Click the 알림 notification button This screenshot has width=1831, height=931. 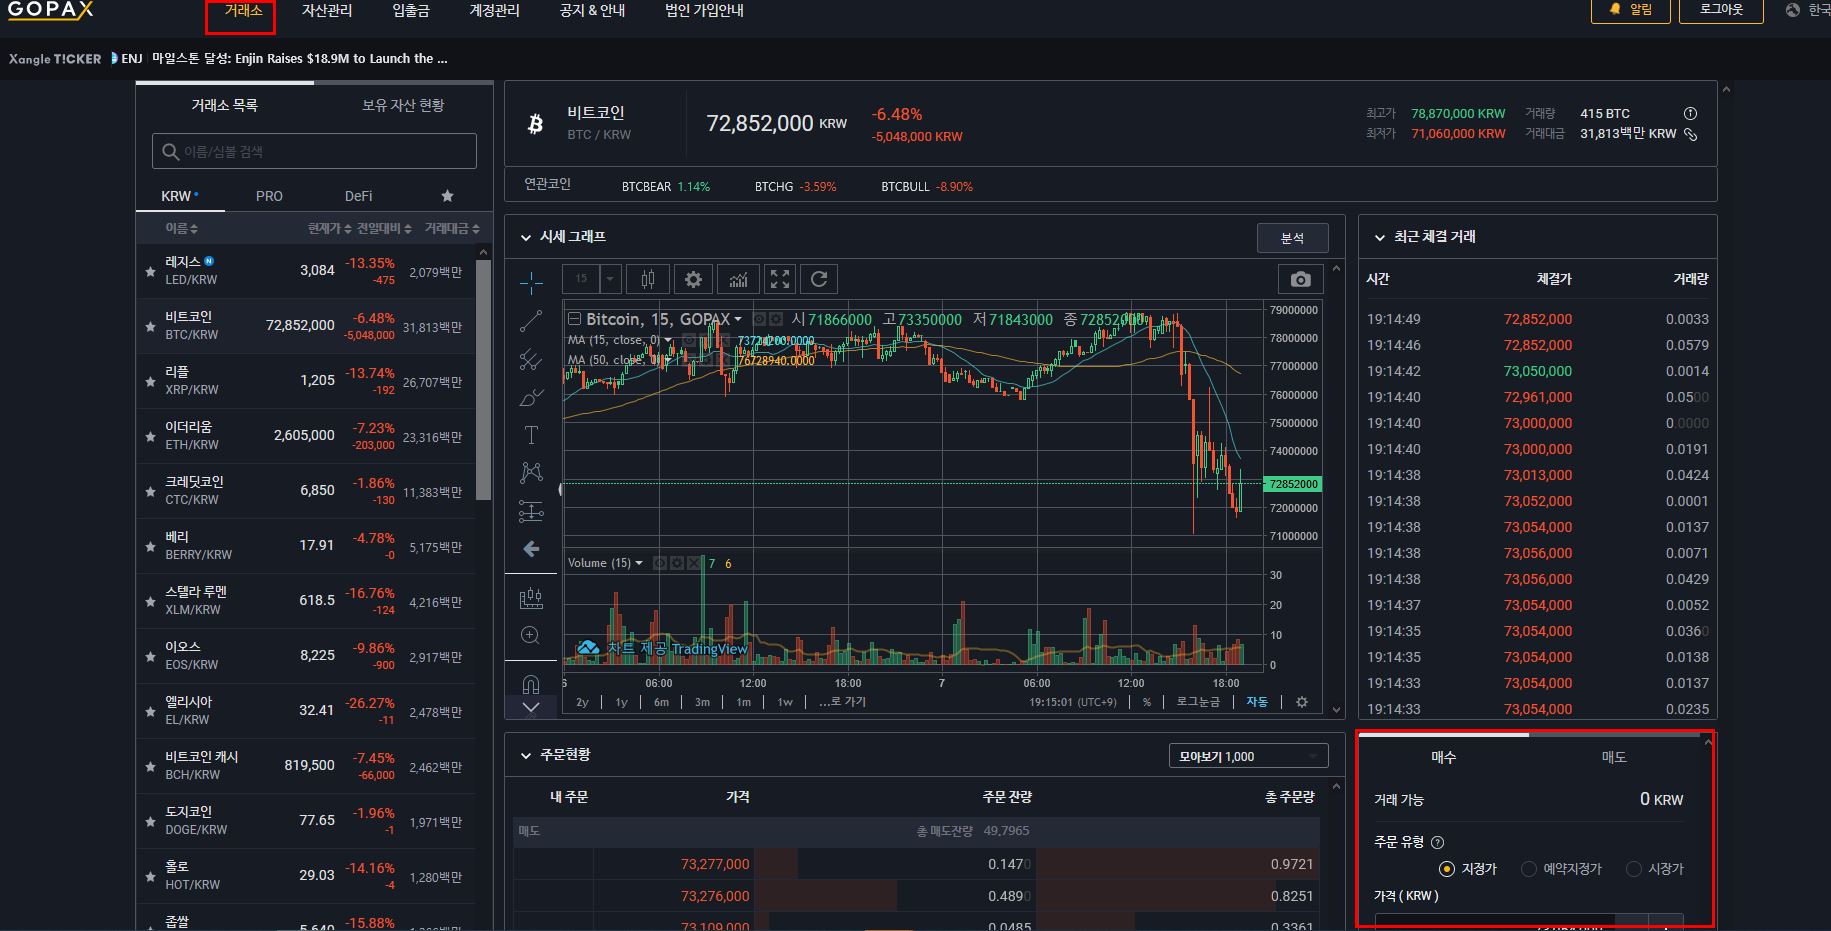click(x=1630, y=9)
